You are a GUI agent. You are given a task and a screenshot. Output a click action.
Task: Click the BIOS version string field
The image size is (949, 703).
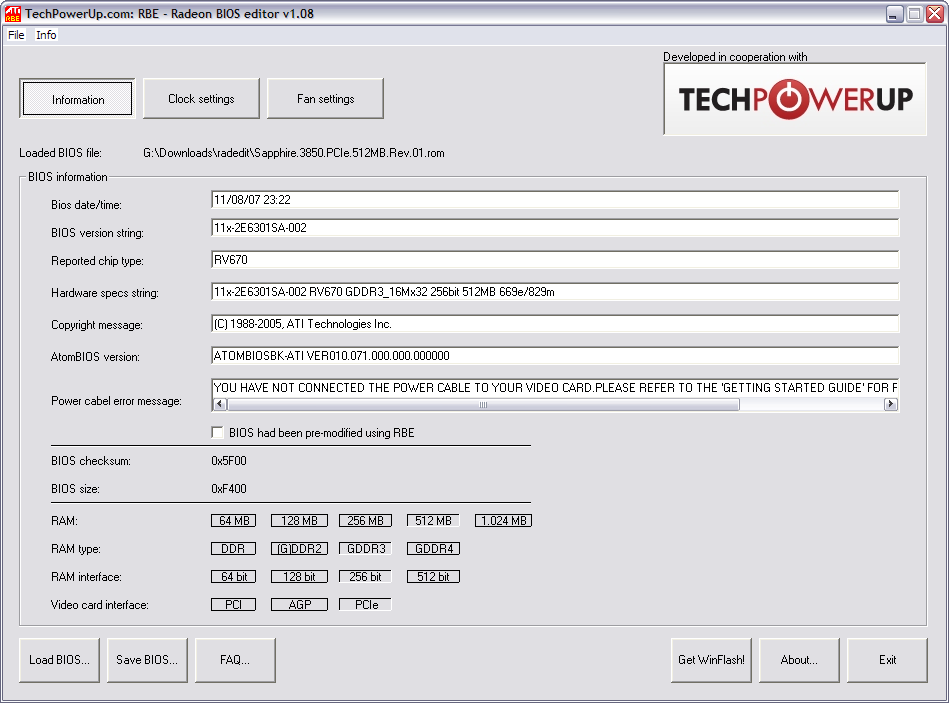(x=555, y=228)
